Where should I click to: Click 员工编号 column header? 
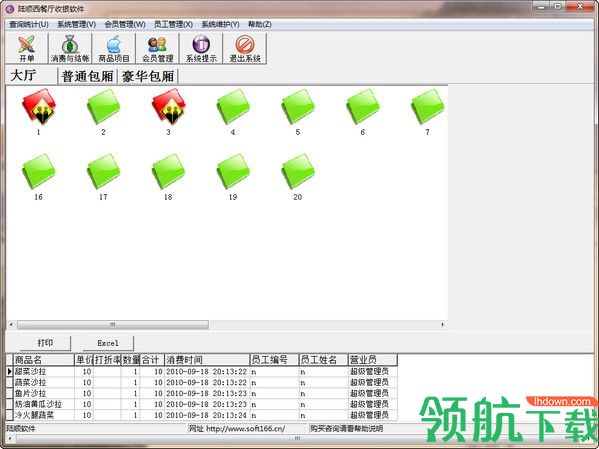click(274, 360)
